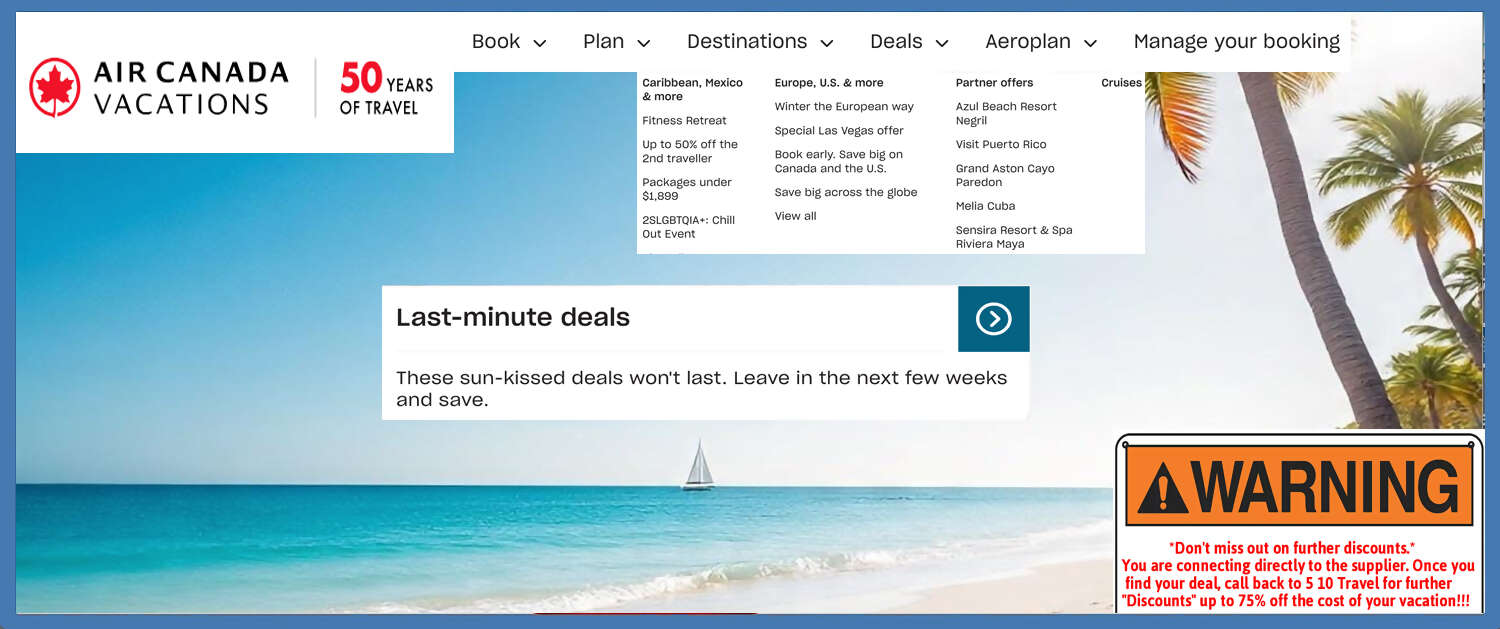This screenshot has width=1500, height=629.
Task: Open the Fitness Retreat offer
Action: click(684, 120)
